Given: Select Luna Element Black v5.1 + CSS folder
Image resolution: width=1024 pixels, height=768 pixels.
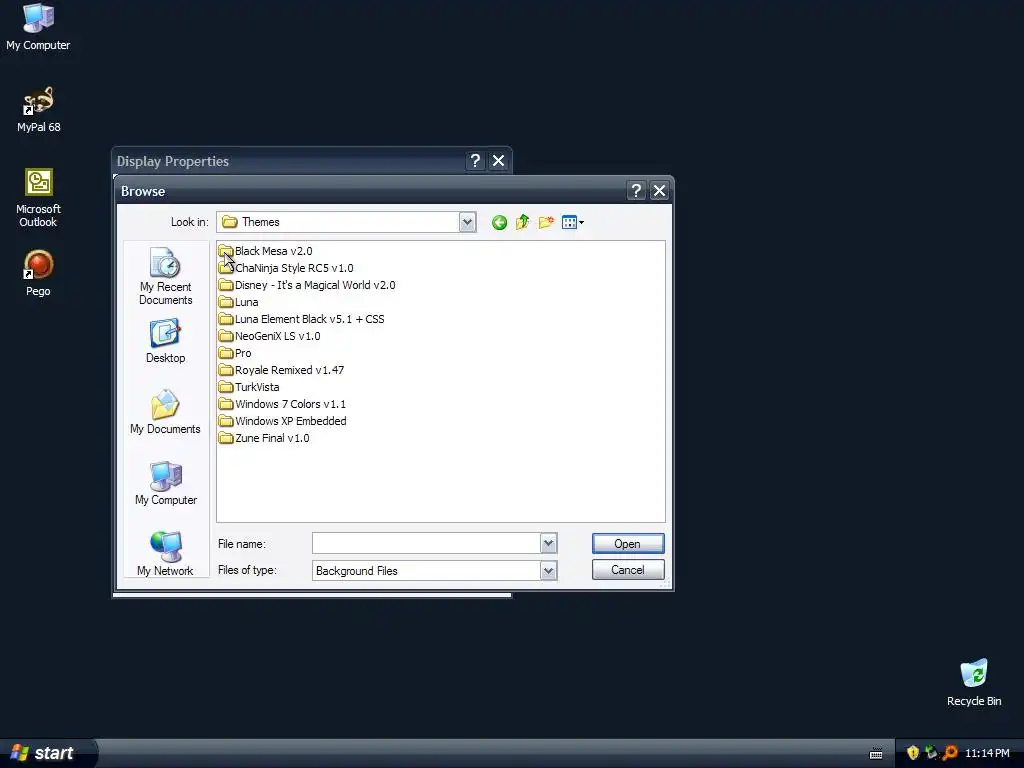Looking at the screenshot, I should click(x=302, y=319).
